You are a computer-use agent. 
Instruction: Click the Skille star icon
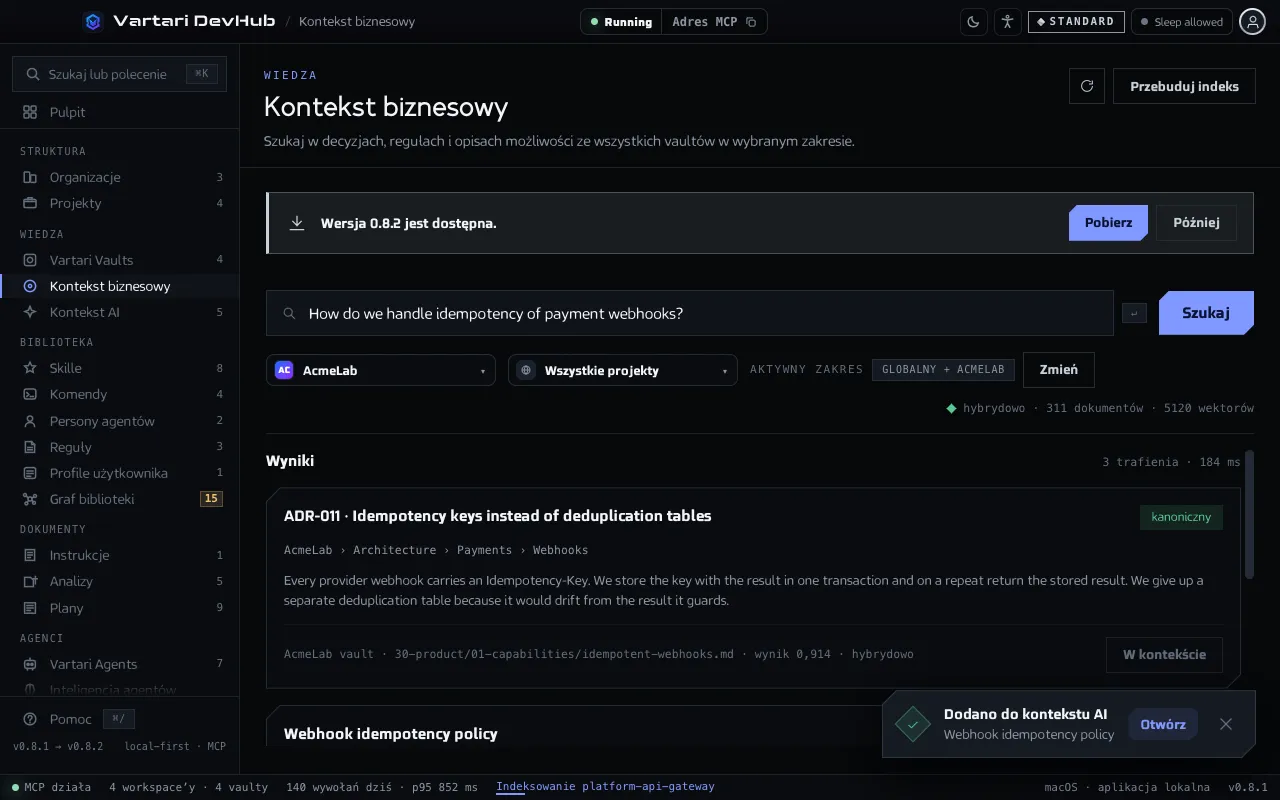click(30, 368)
